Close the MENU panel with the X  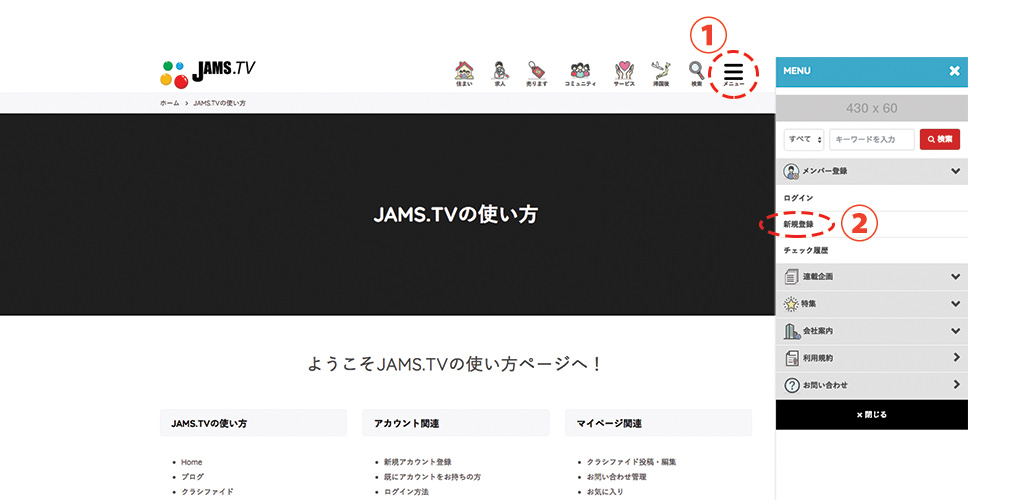(x=954, y=70)
